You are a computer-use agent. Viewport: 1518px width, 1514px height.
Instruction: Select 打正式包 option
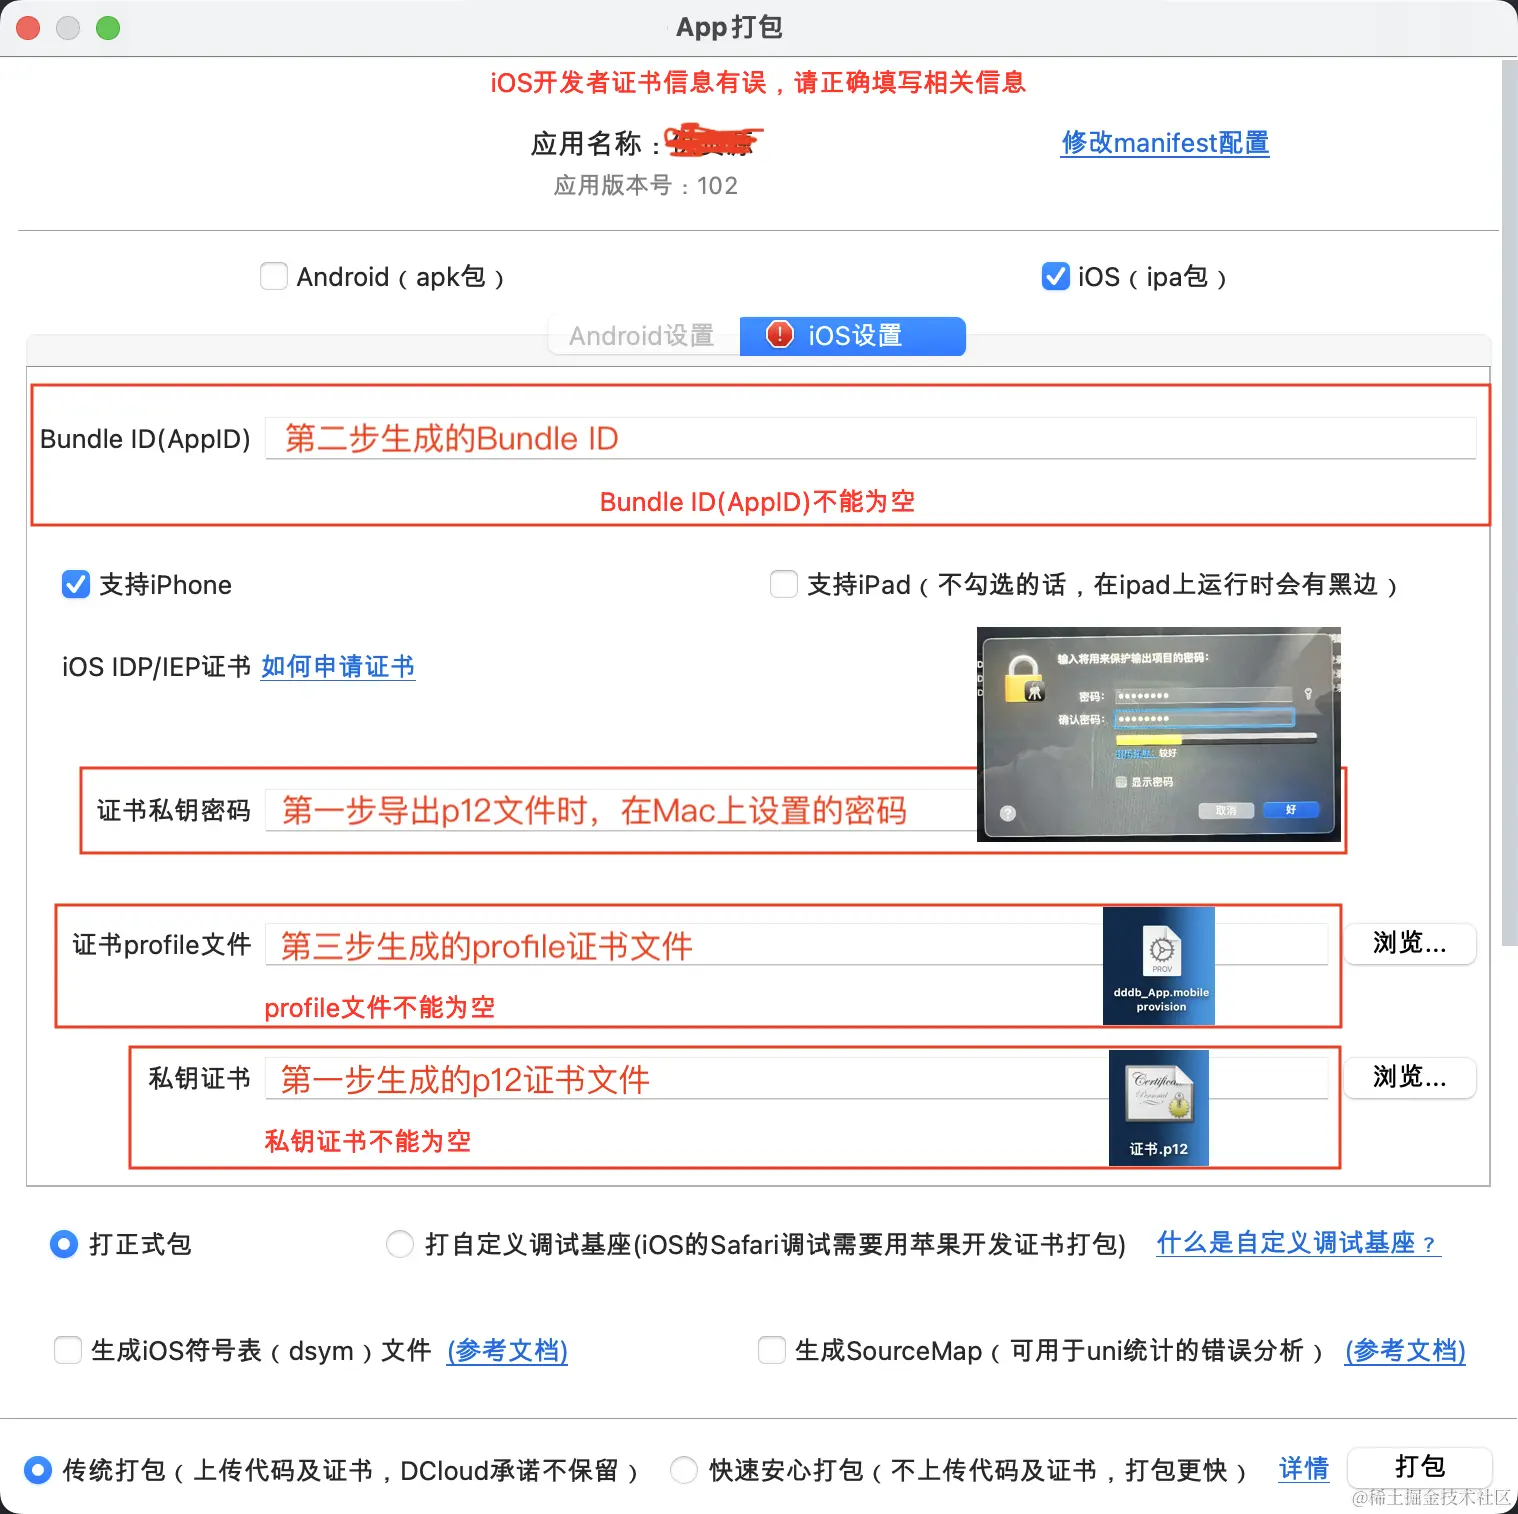tap(63, 1244)
